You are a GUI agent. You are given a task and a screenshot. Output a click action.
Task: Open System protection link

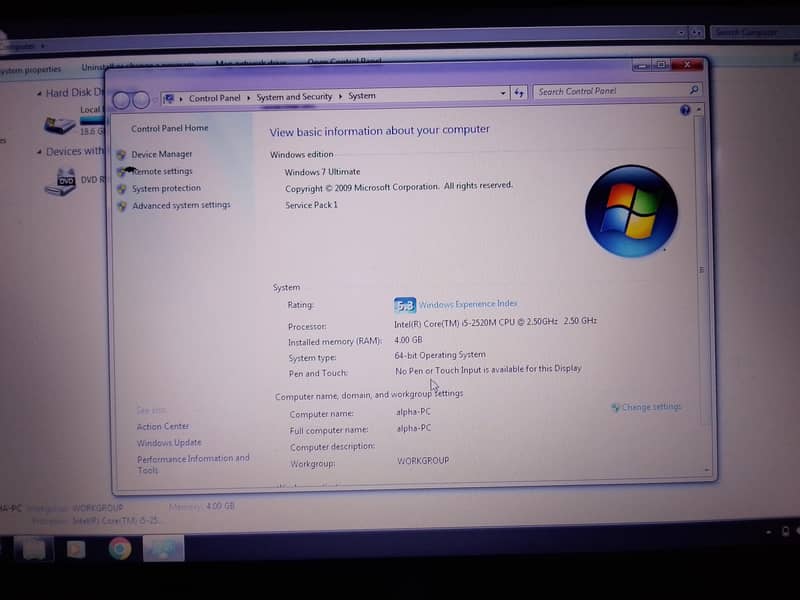166,188
